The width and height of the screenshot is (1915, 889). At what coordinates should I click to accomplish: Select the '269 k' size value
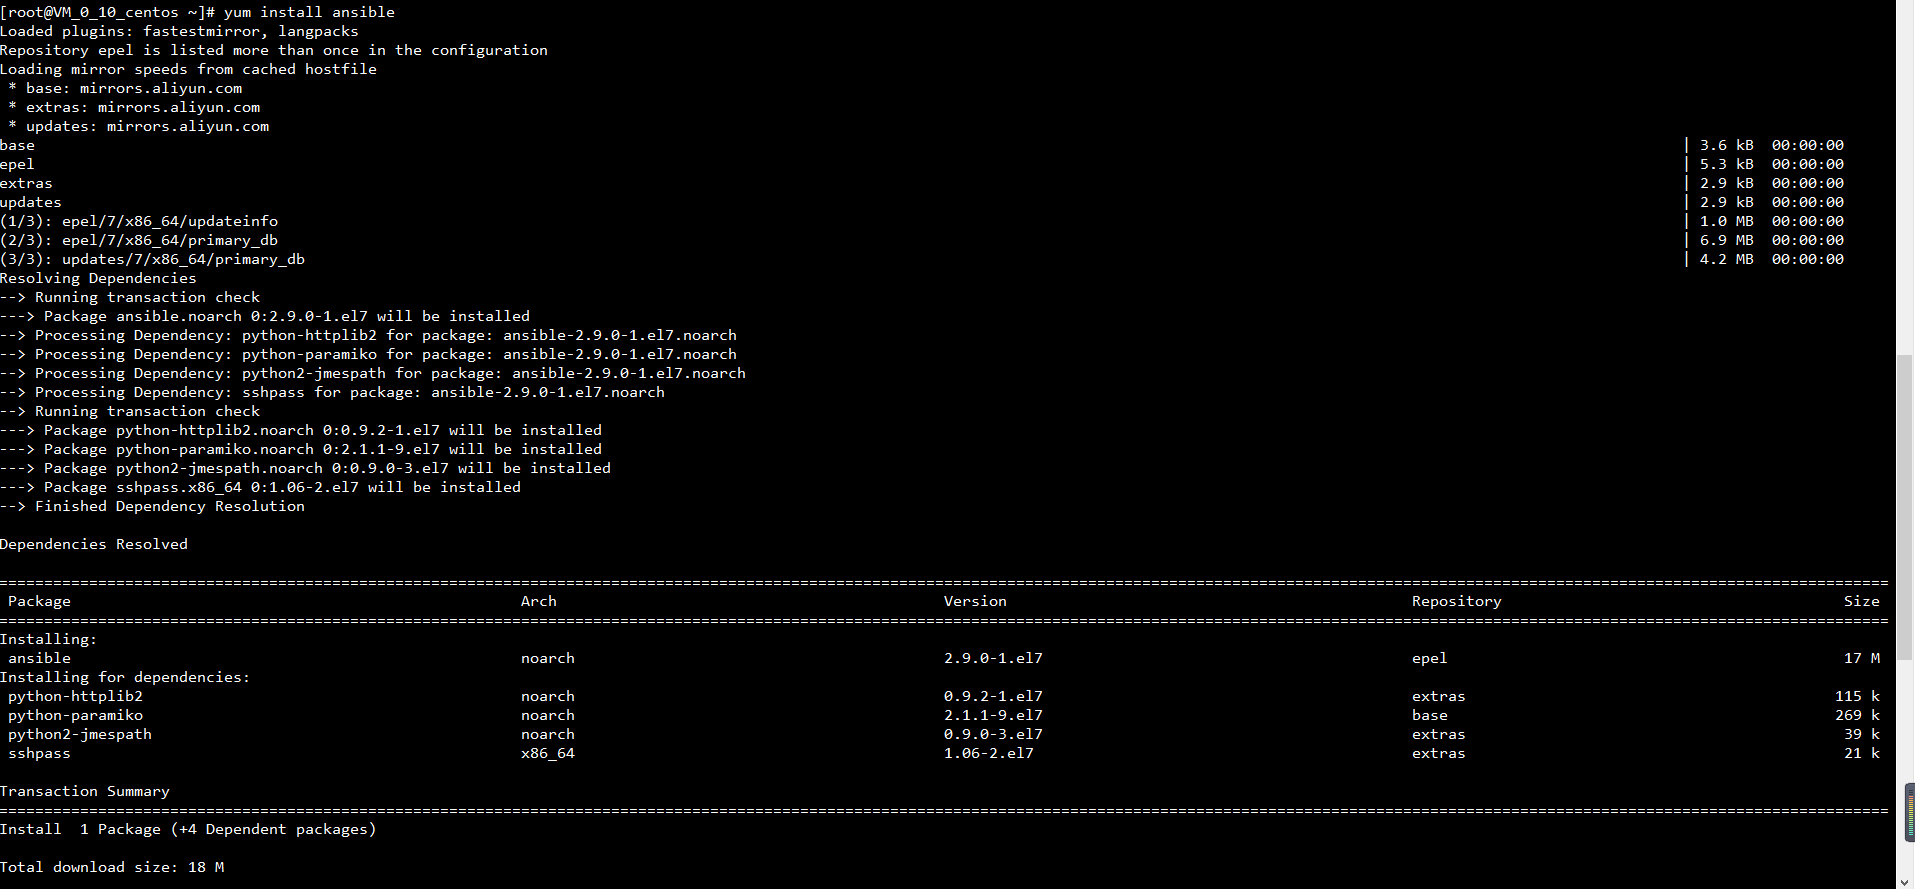1858,715
